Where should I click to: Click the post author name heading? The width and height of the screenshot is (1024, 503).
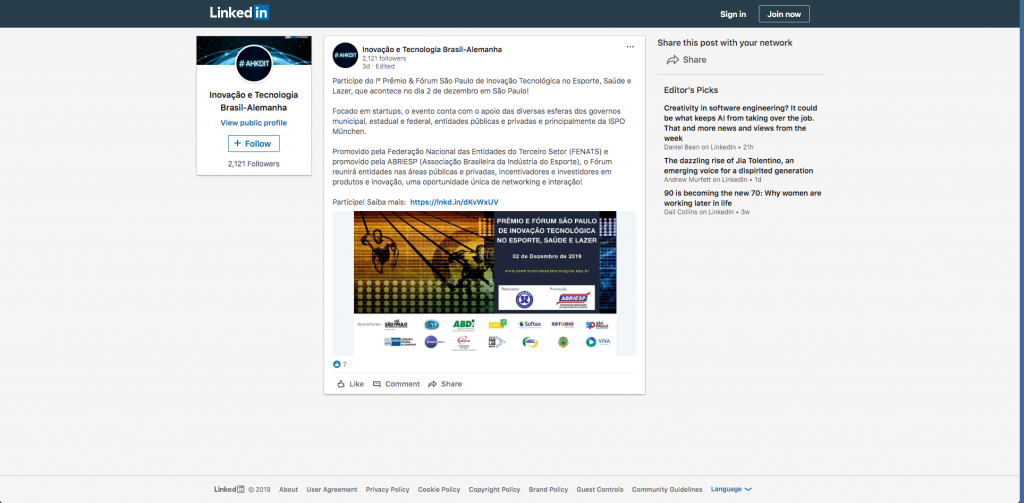point(432,50)
